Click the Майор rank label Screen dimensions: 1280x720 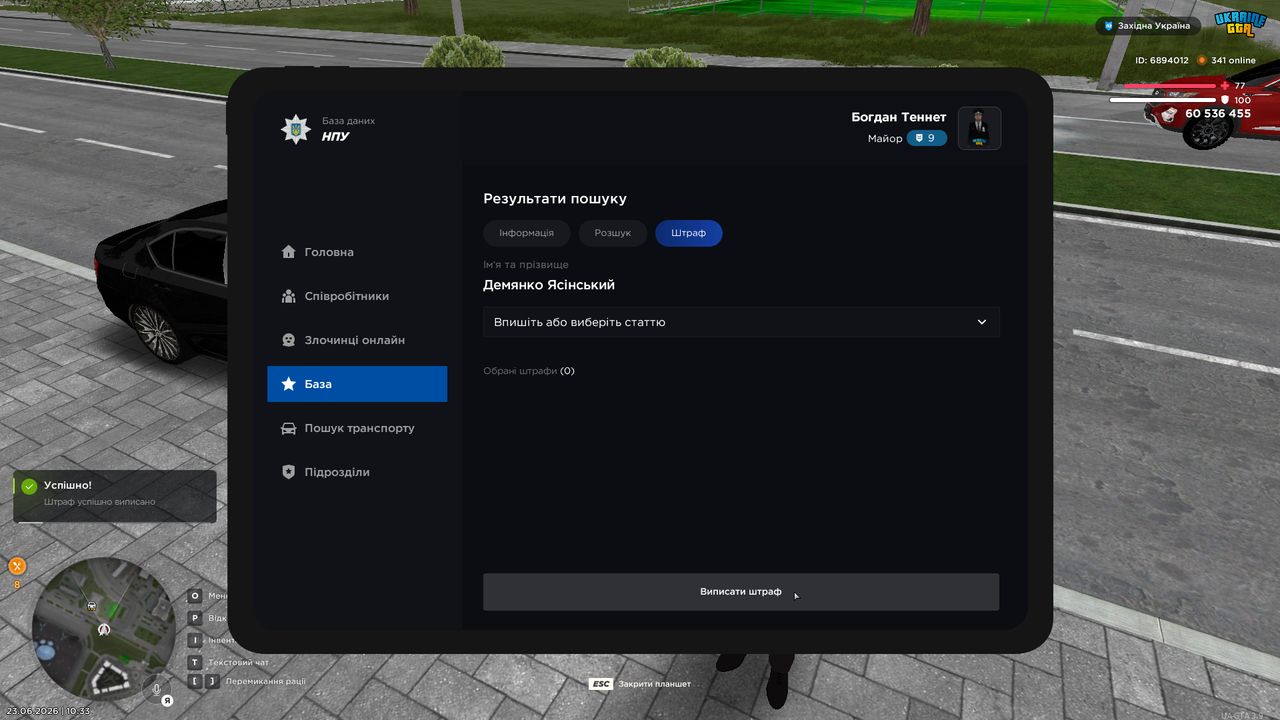pyautogui.click(x=885, y=139)
